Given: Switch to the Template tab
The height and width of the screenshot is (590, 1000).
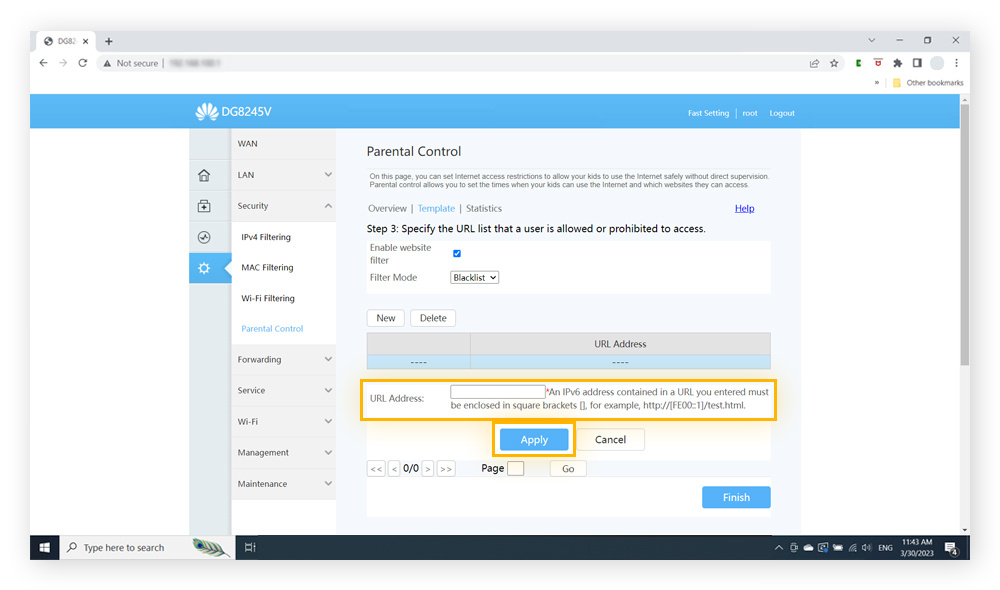Looking at the screenshot, I should point(436,209).
